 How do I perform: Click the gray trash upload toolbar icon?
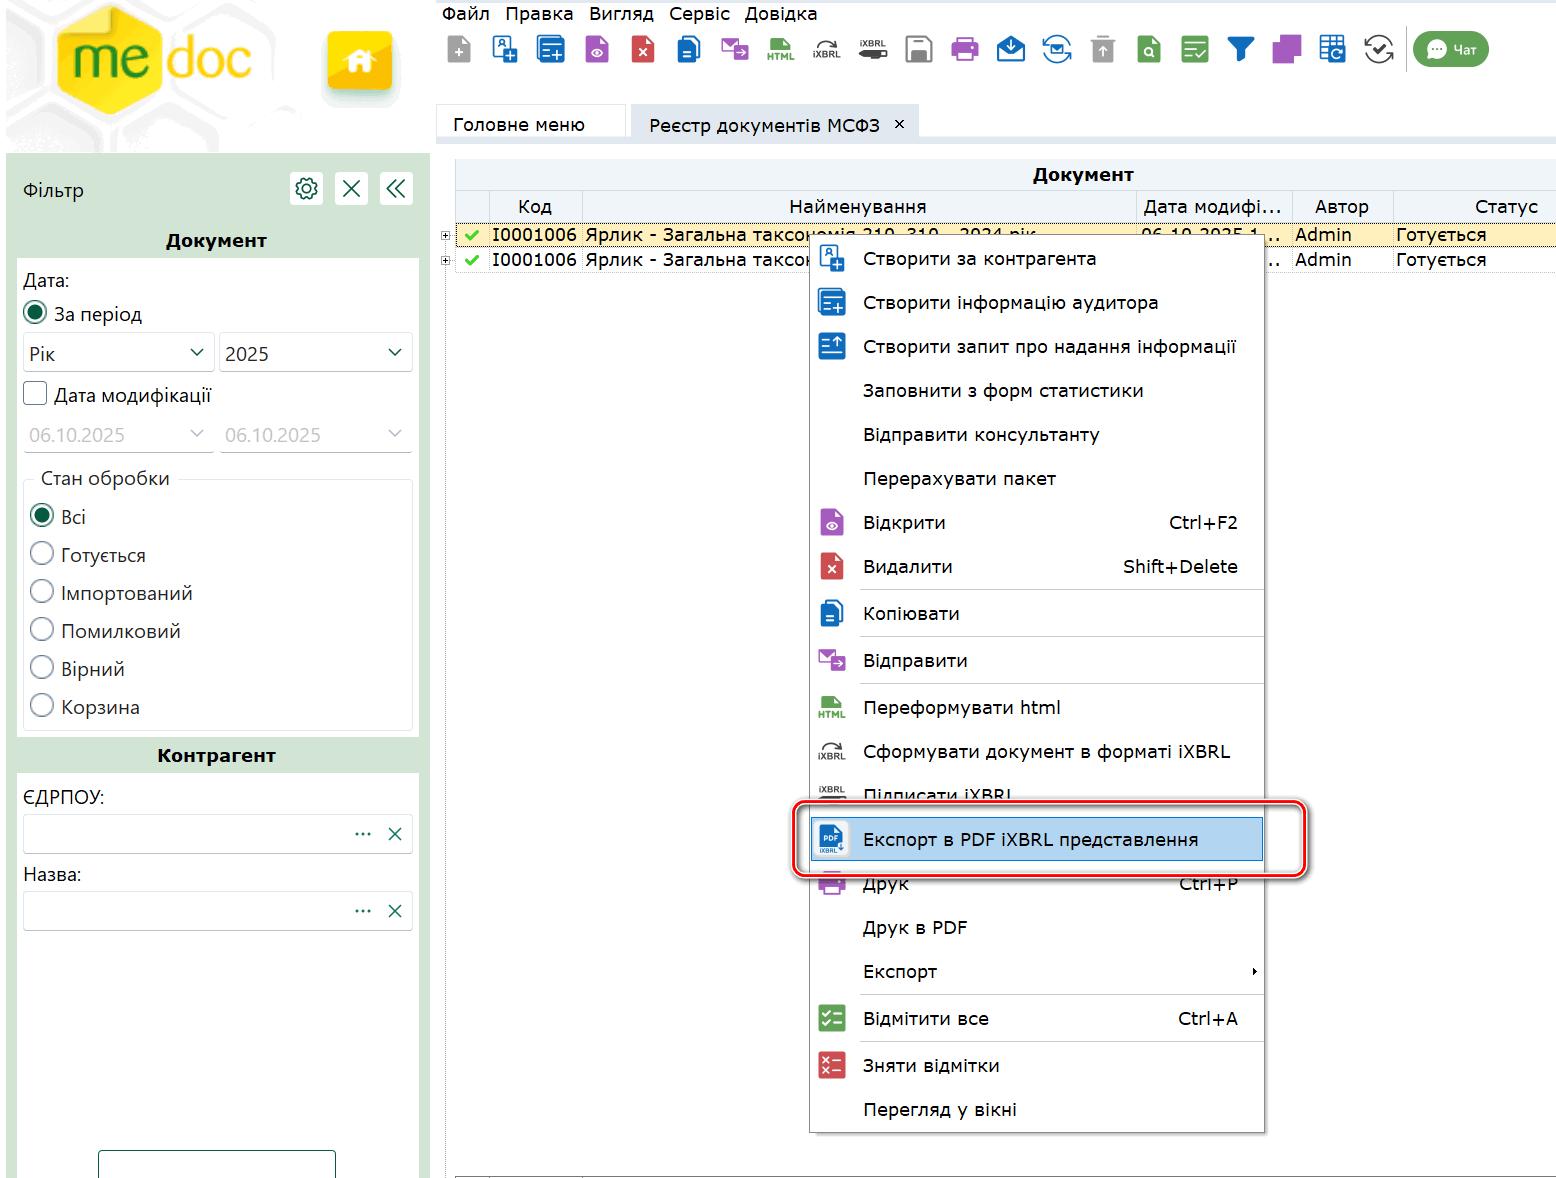tap(1103, 49)
